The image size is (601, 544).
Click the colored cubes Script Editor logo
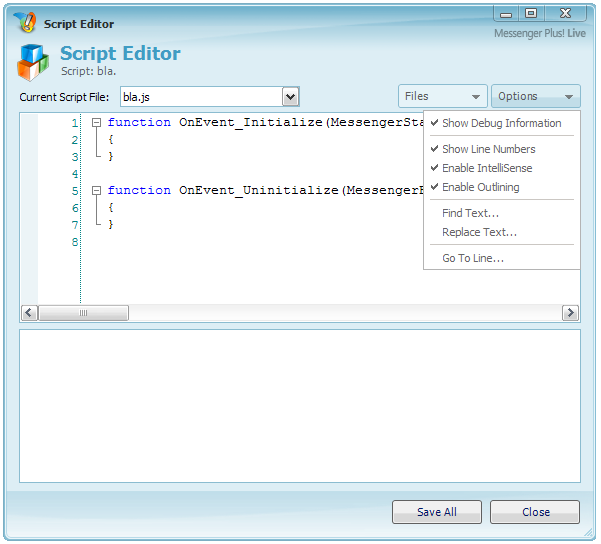33,62
